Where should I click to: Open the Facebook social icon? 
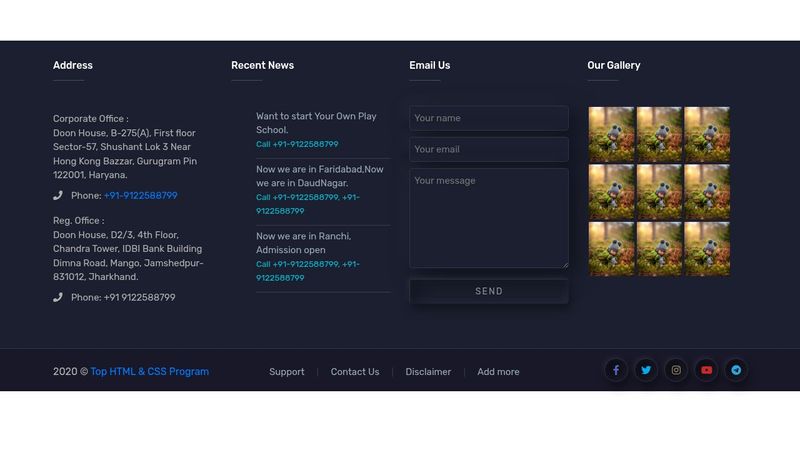coord(616,370)
